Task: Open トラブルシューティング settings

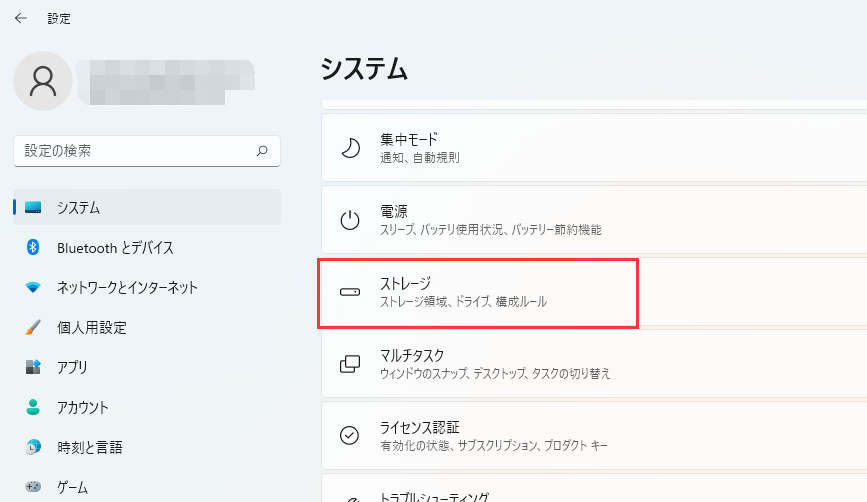Action: [594, 488]
